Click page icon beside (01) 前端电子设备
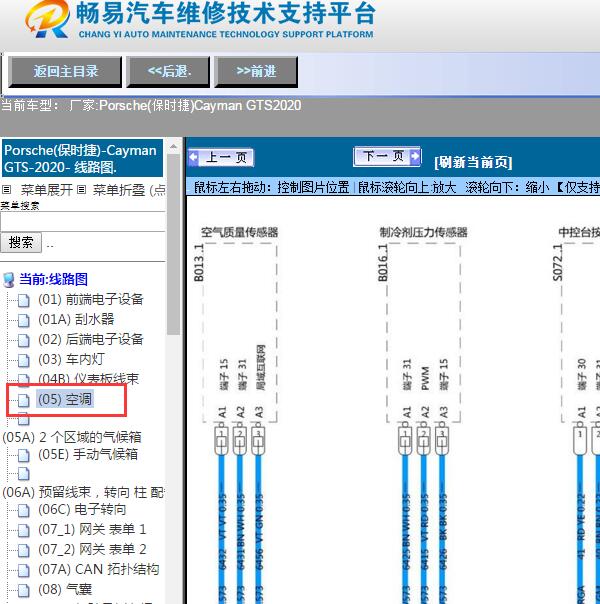 pyautogui.click(x=23, y=300)
